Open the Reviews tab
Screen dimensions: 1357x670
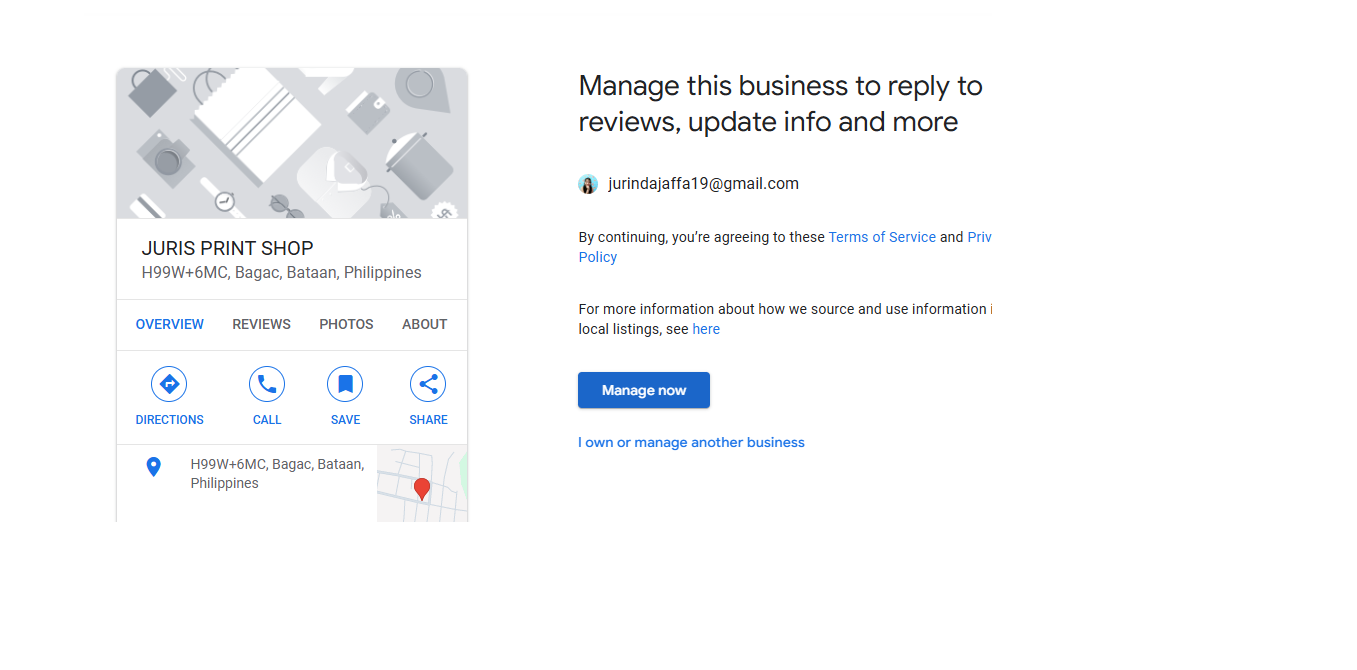[261, 324]
